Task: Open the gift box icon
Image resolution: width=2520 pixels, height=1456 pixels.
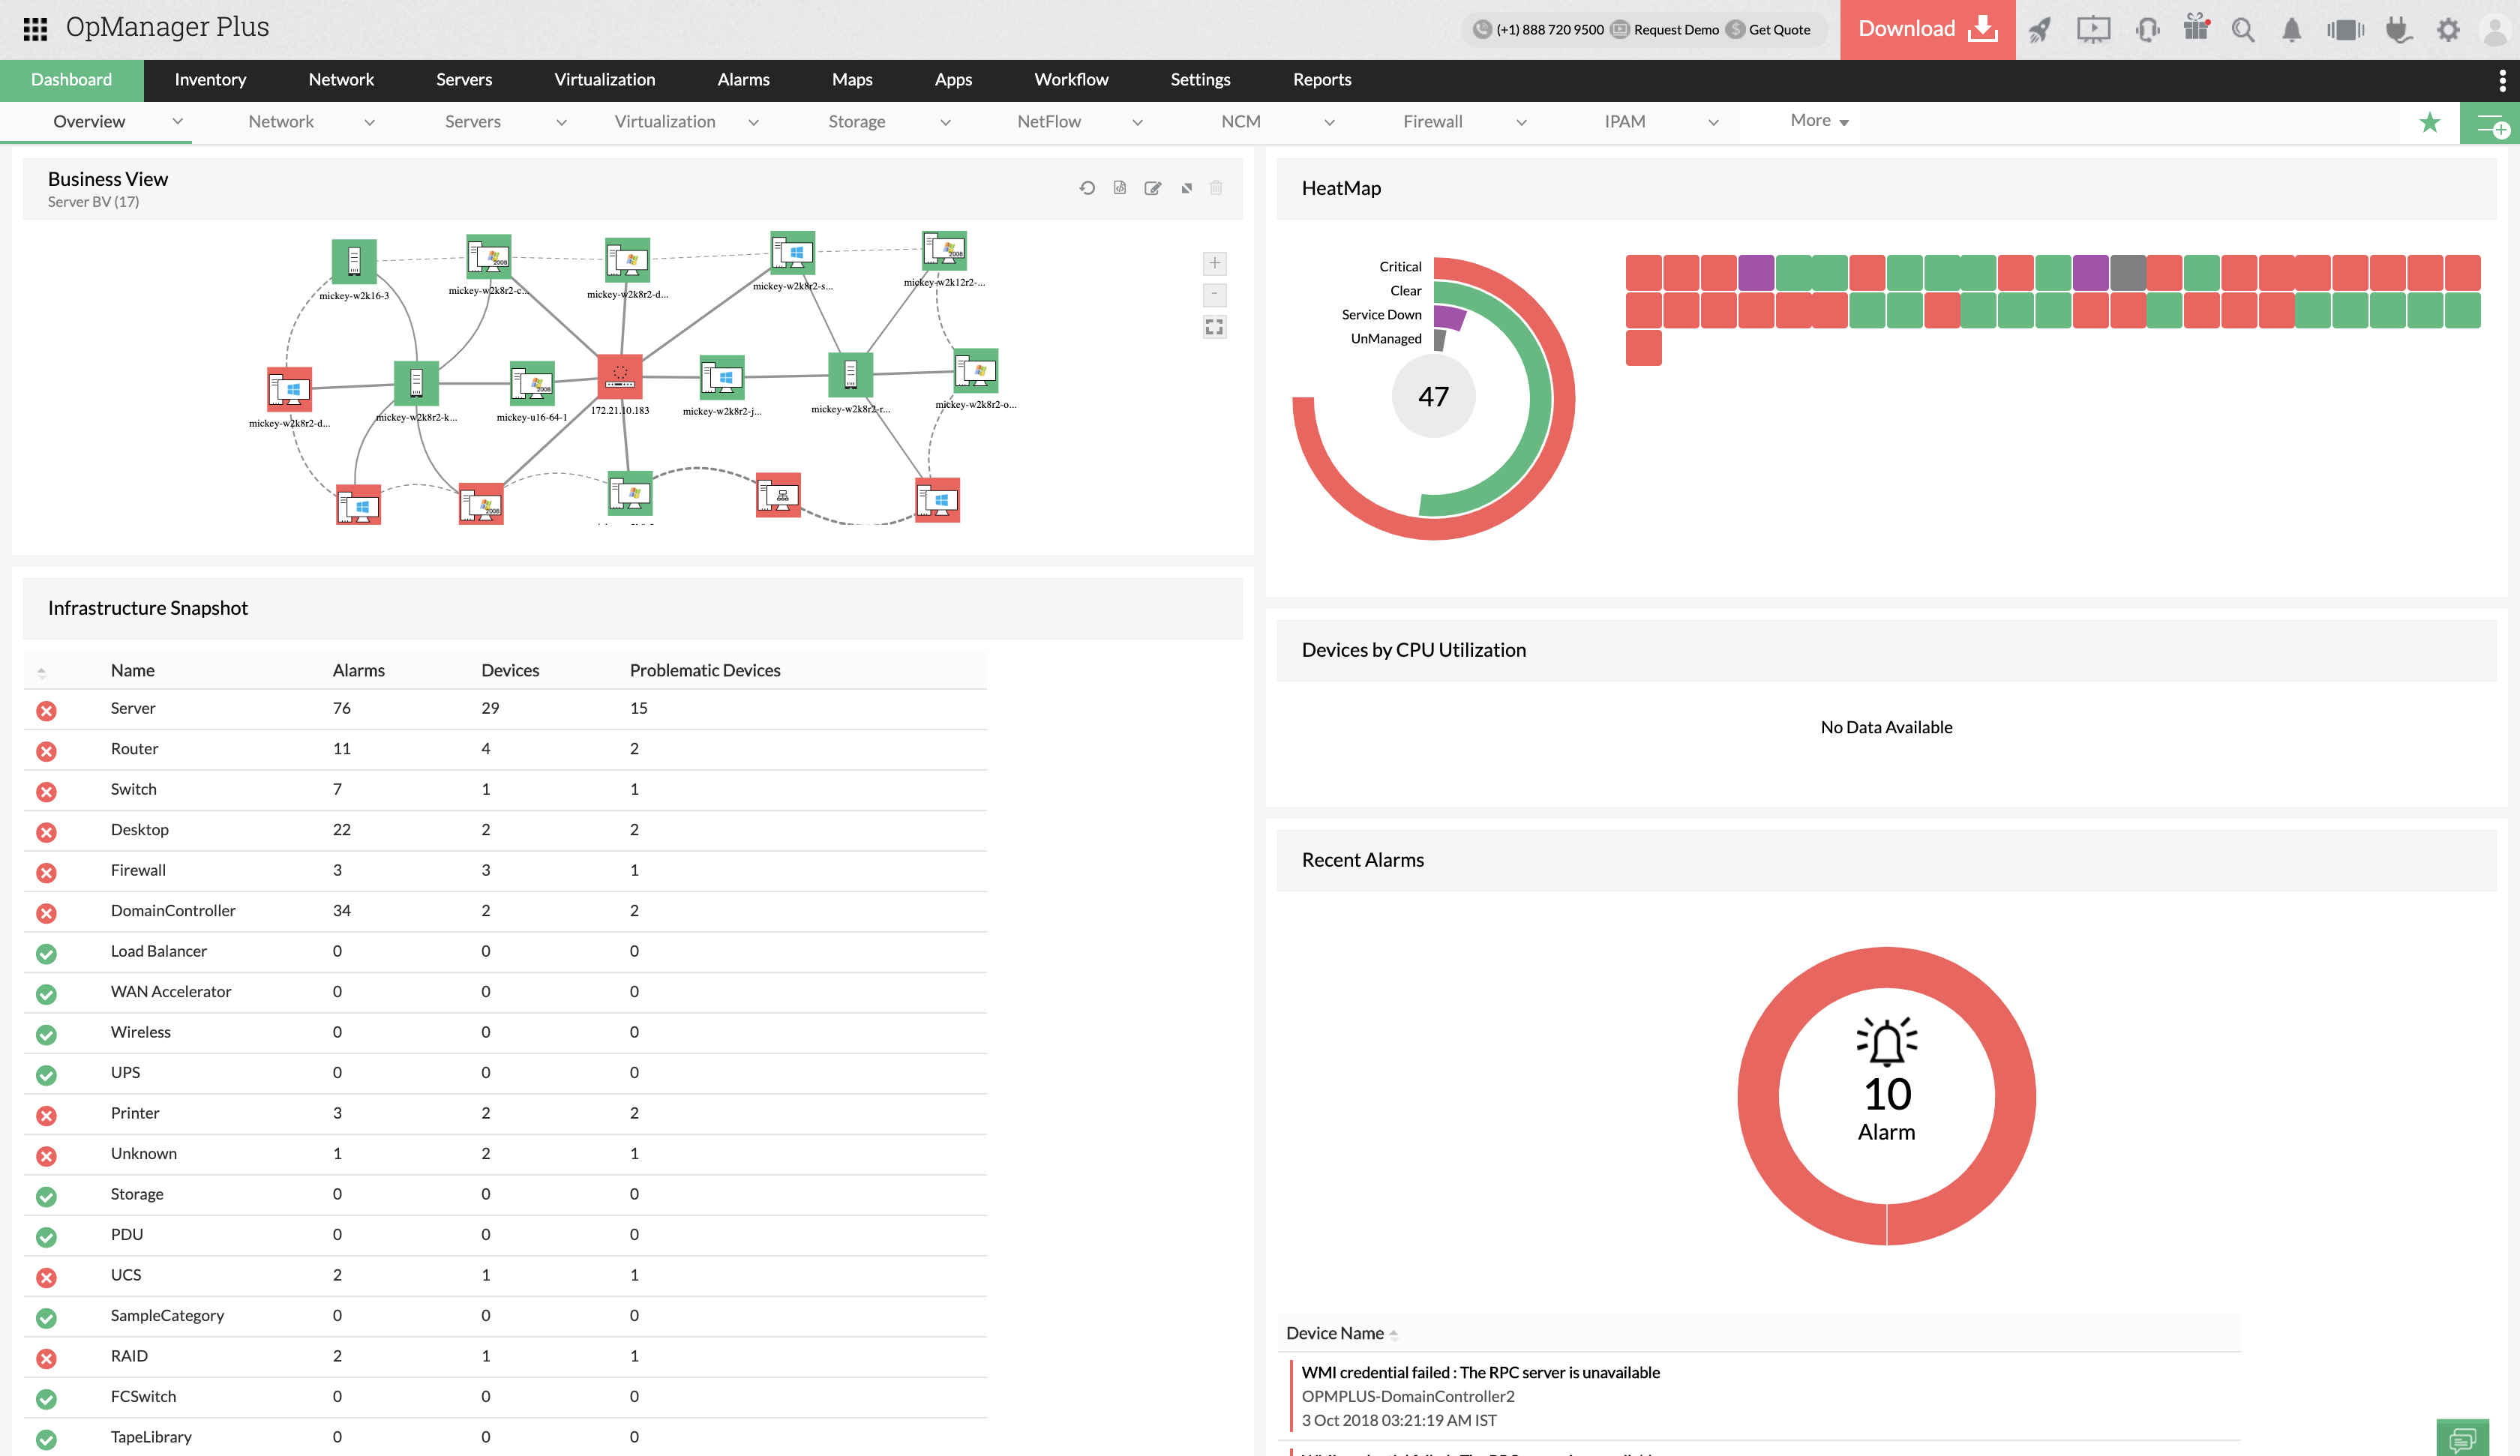Action: pyautogui.click(x=2196, y=28)
